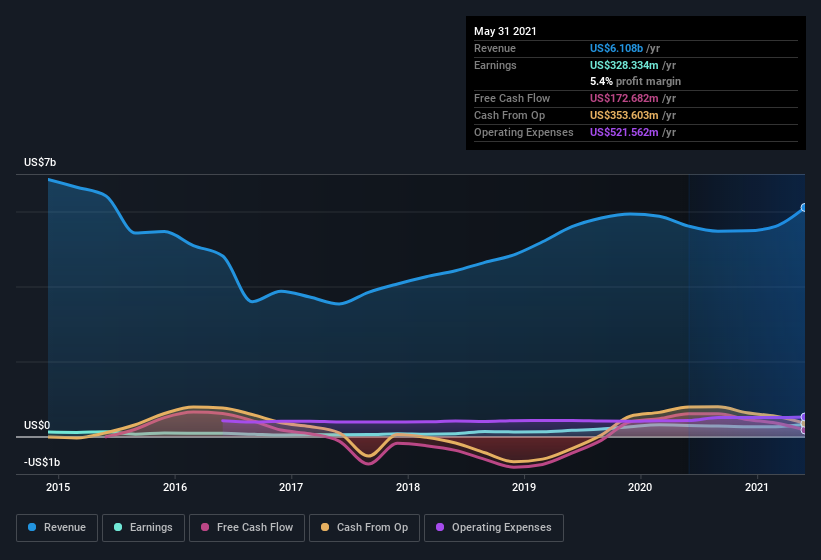Click the US$353.603m cash from op value
The height and width of the screenshot is (560, 821).
tap(624, 115)
